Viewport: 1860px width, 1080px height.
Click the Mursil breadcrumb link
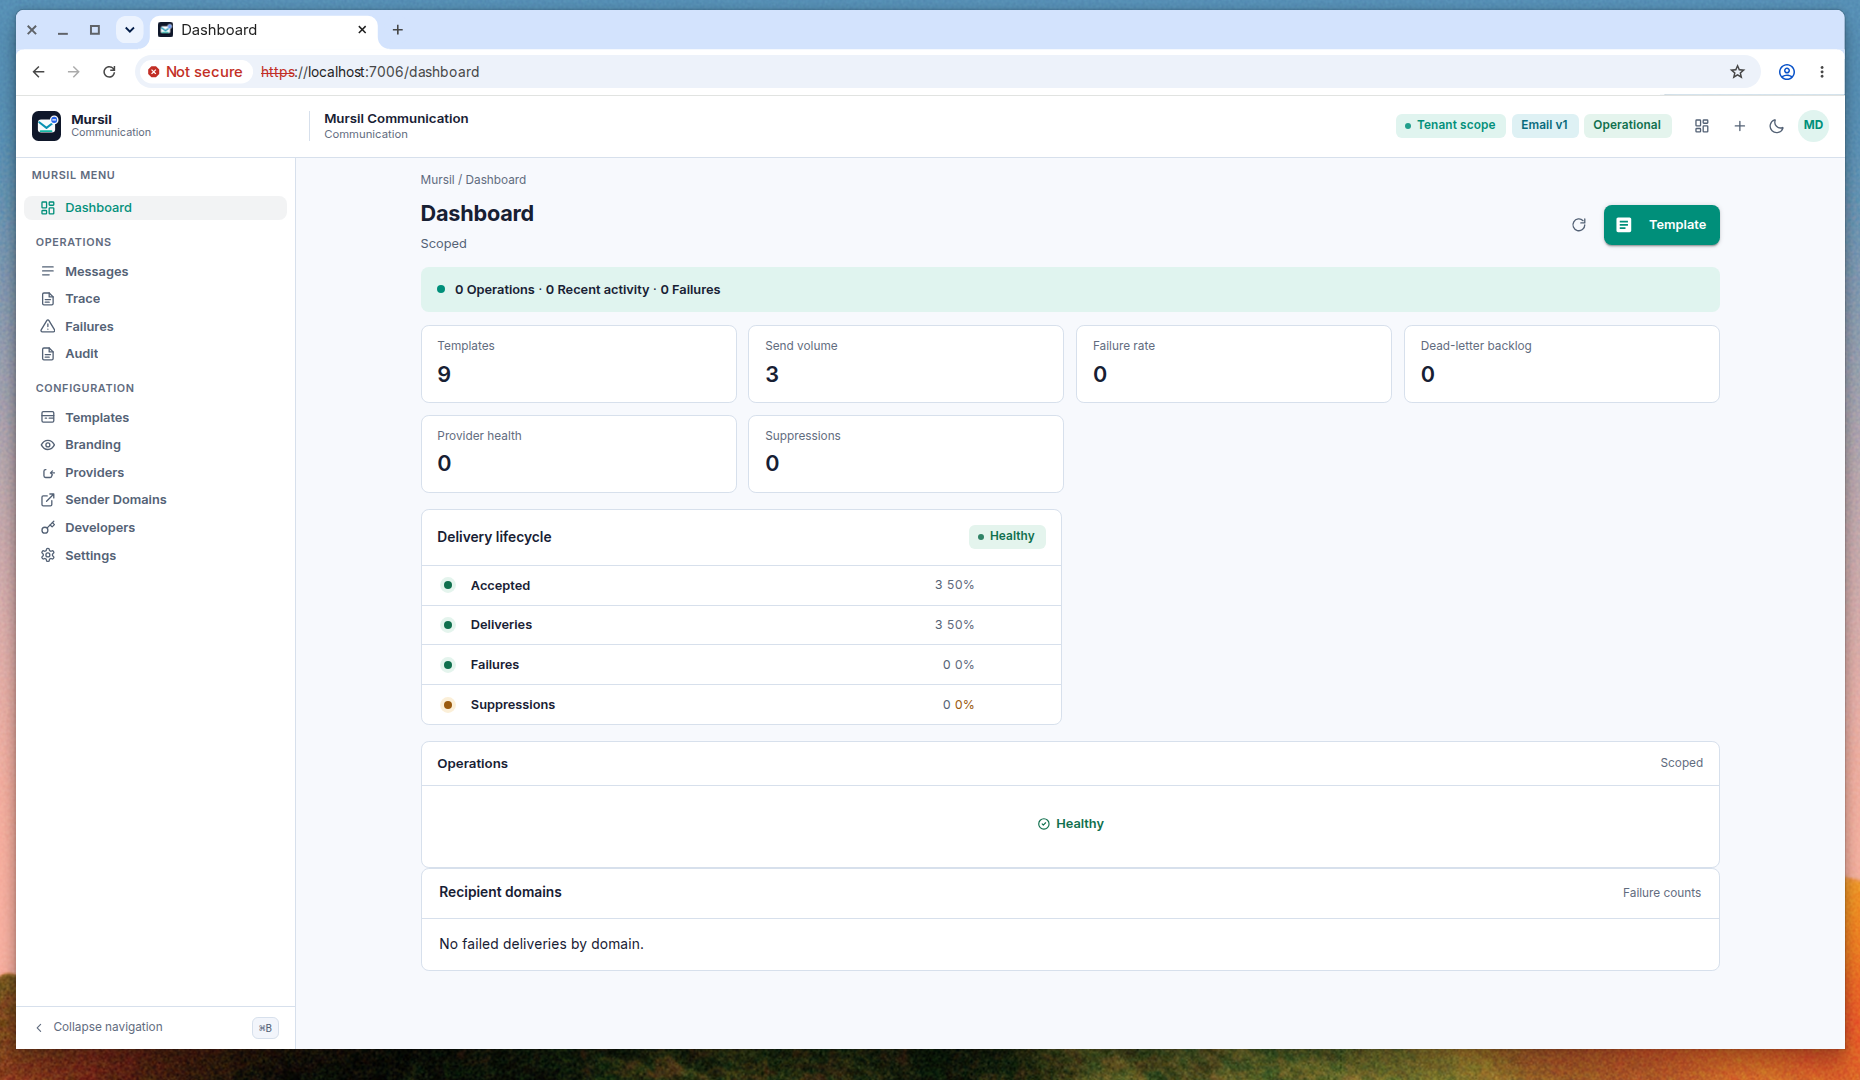point(437,180)
